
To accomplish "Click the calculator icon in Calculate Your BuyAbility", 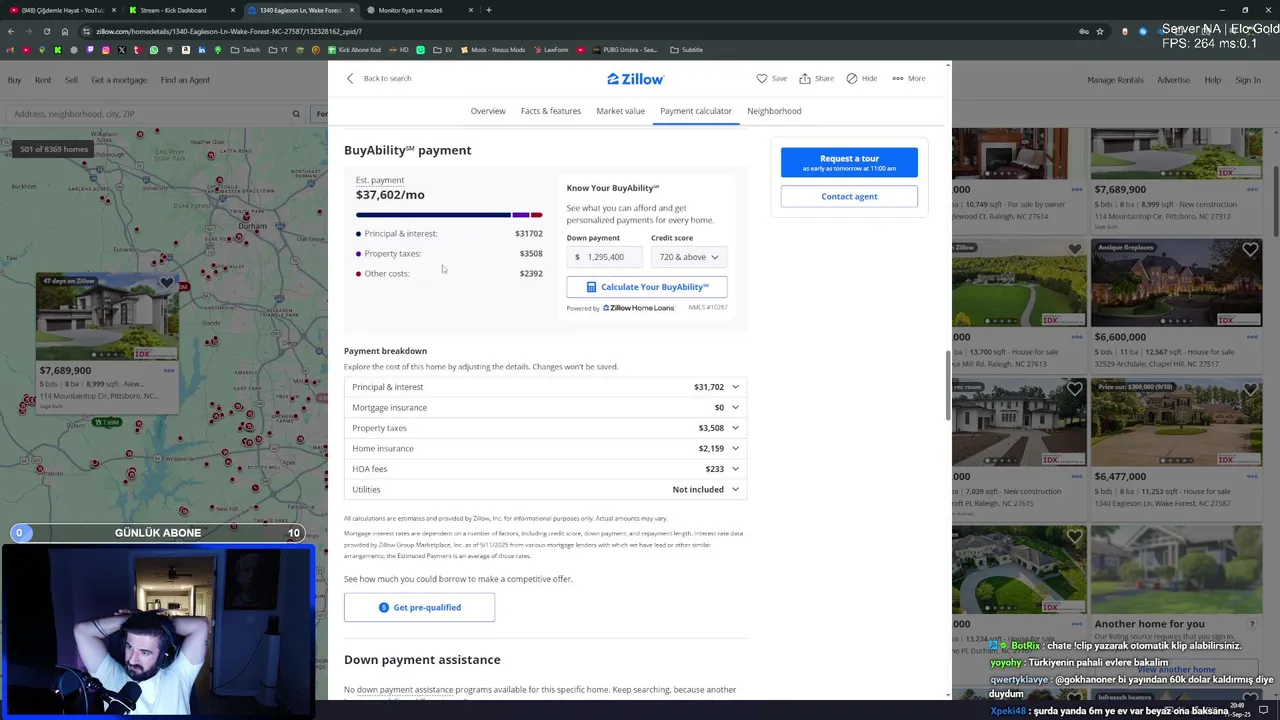I will (592, 287).
